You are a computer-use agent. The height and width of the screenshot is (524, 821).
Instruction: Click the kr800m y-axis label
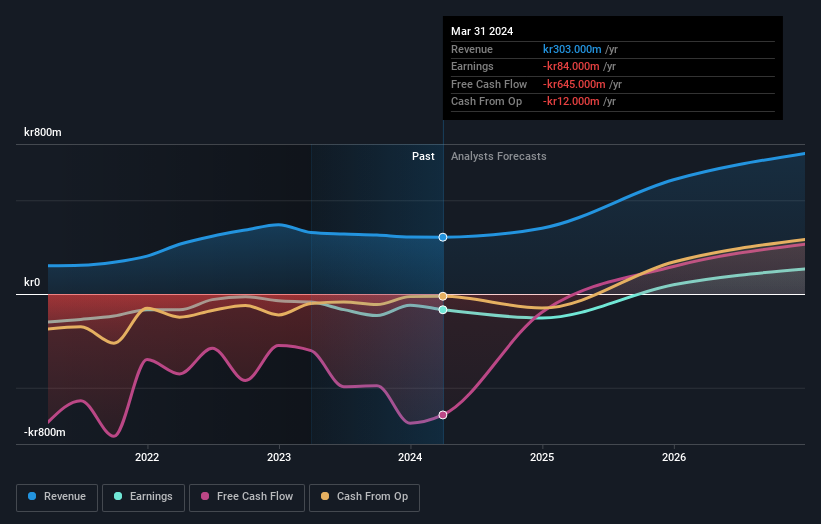(x=42, y=132)
